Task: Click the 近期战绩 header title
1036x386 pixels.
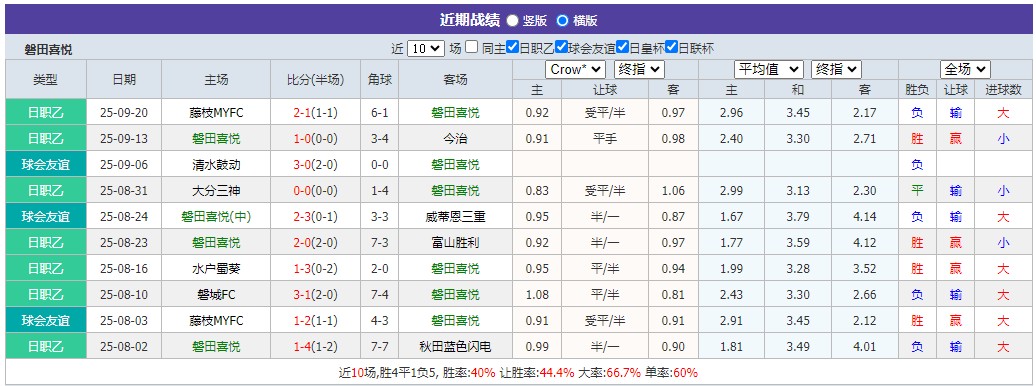Action: [x=470, y=20]
